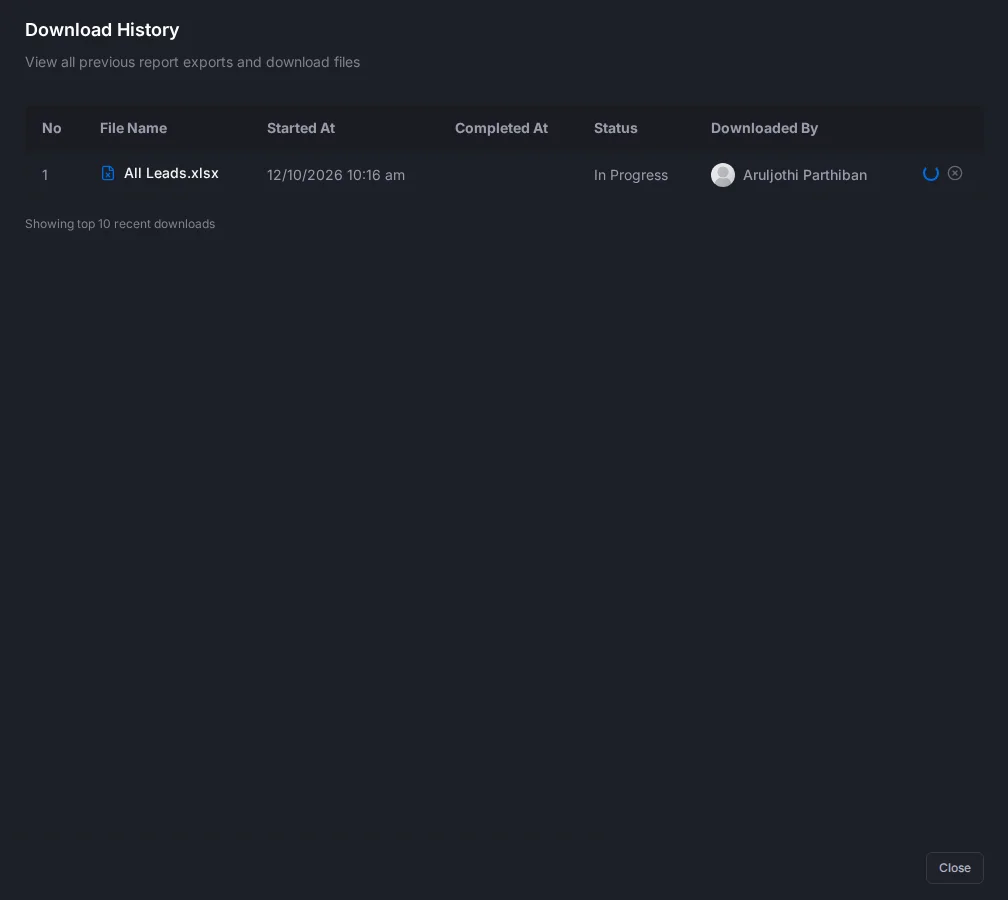The height and width of the screenshot is (900, 1008).
Task: Click the View all previous report exports subtitle
Action: (x=192, y=62)
